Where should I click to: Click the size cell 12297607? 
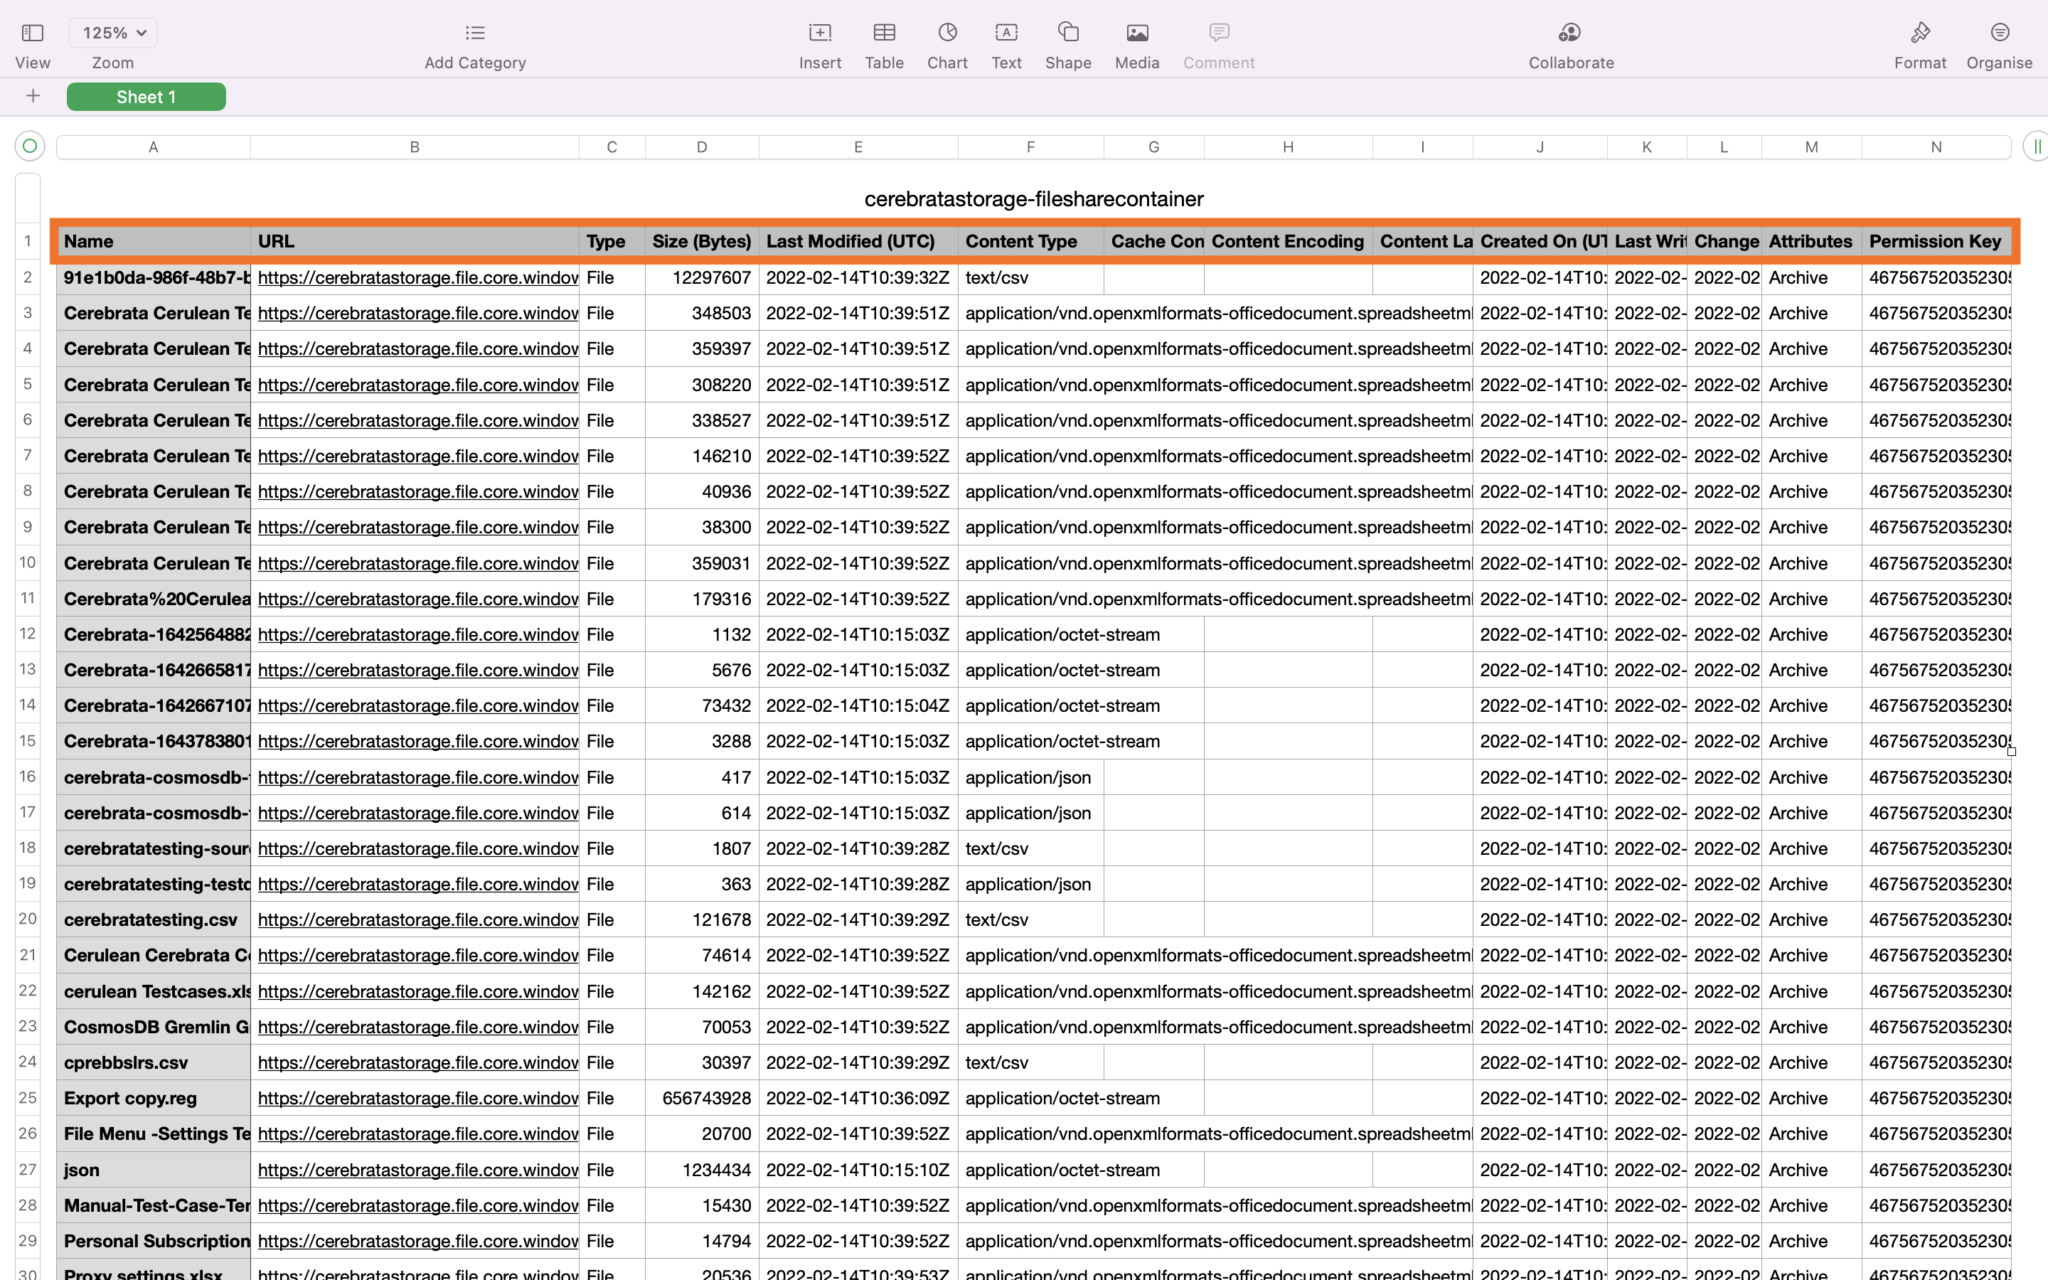[702, 278]
